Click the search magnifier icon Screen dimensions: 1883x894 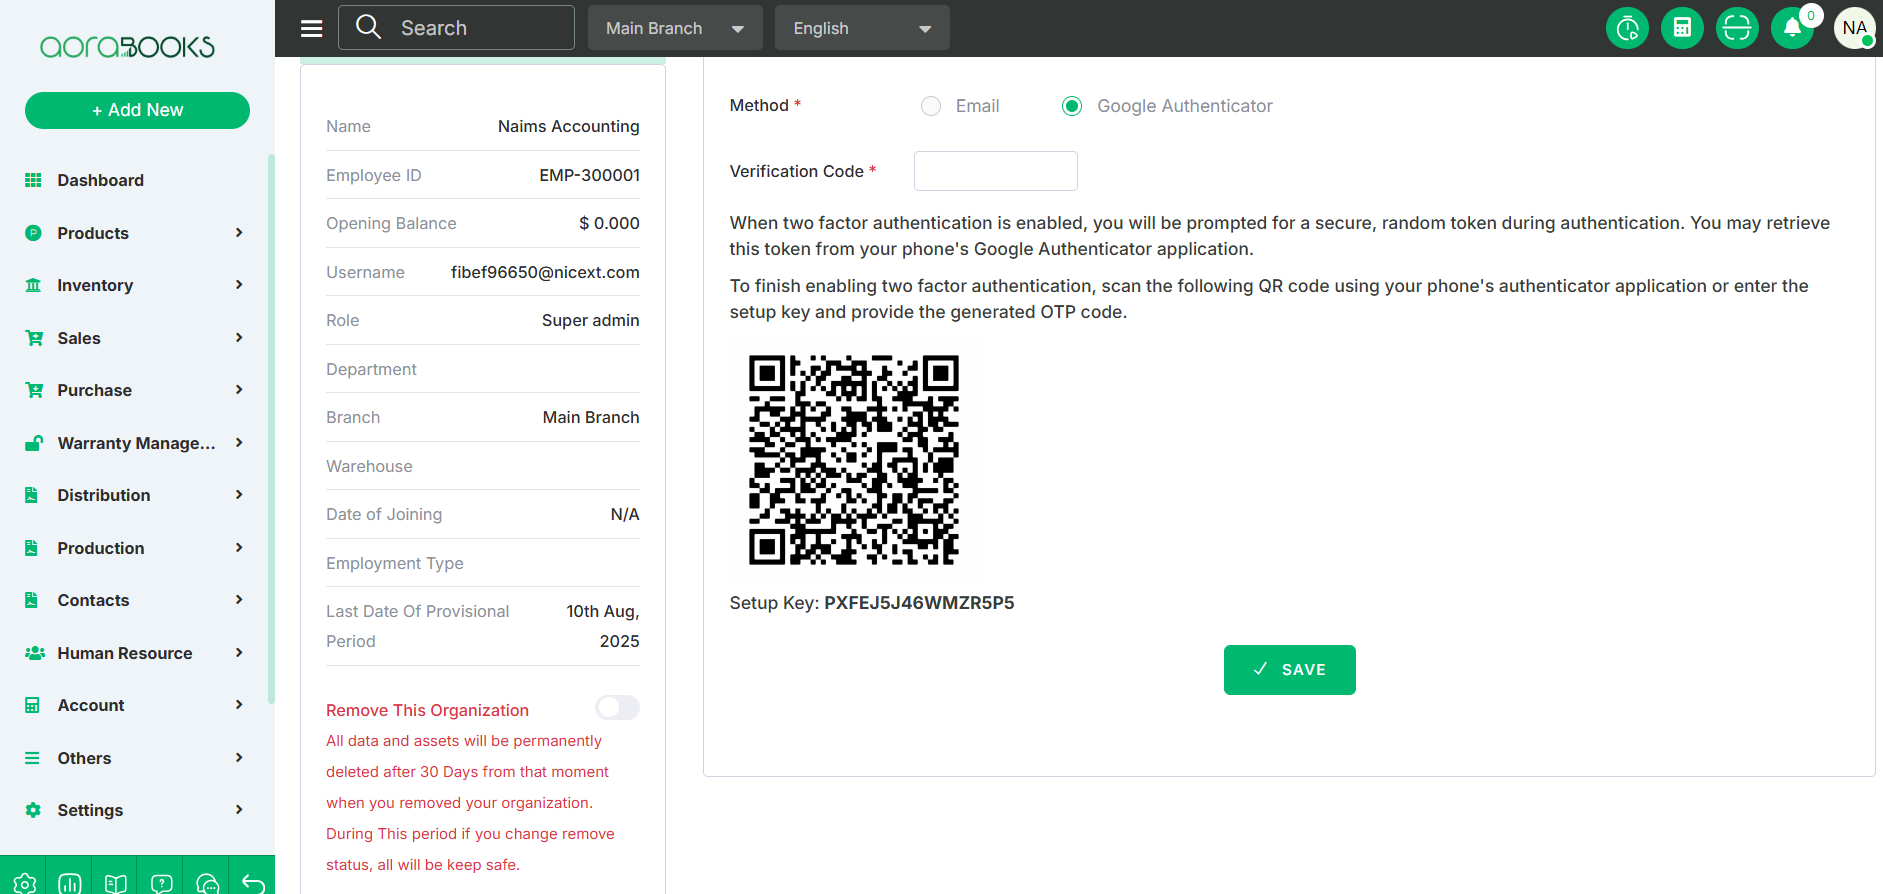pos(368,27)
